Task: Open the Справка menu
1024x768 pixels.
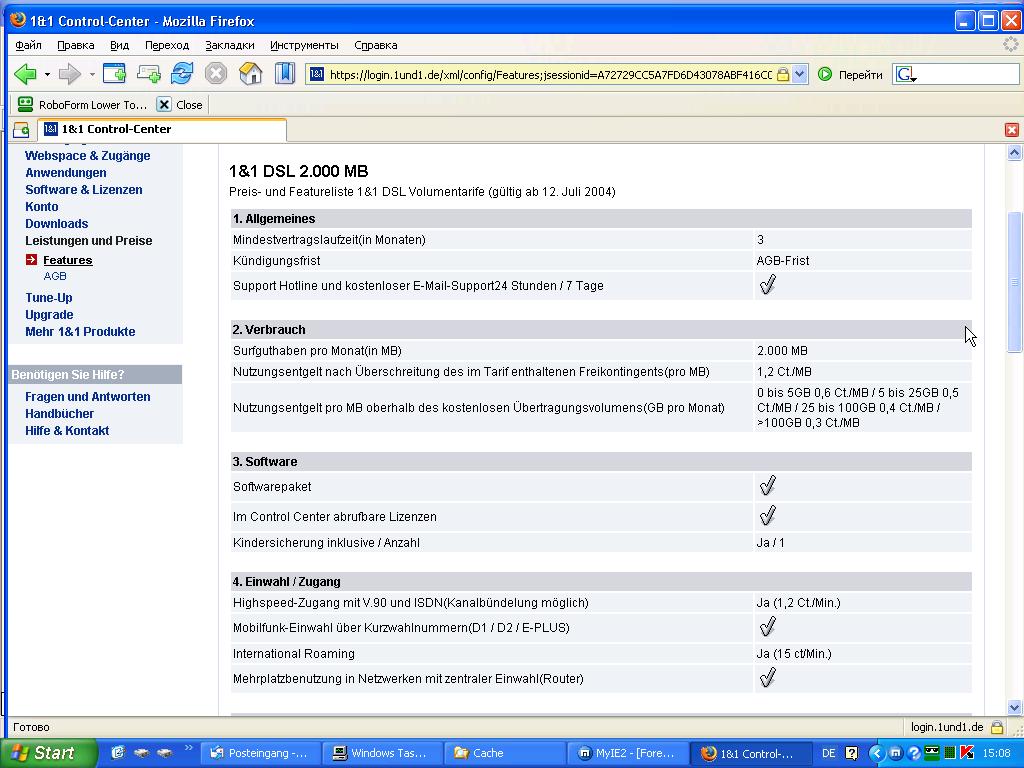Action: pyautogui.click(x=376, y=45)
